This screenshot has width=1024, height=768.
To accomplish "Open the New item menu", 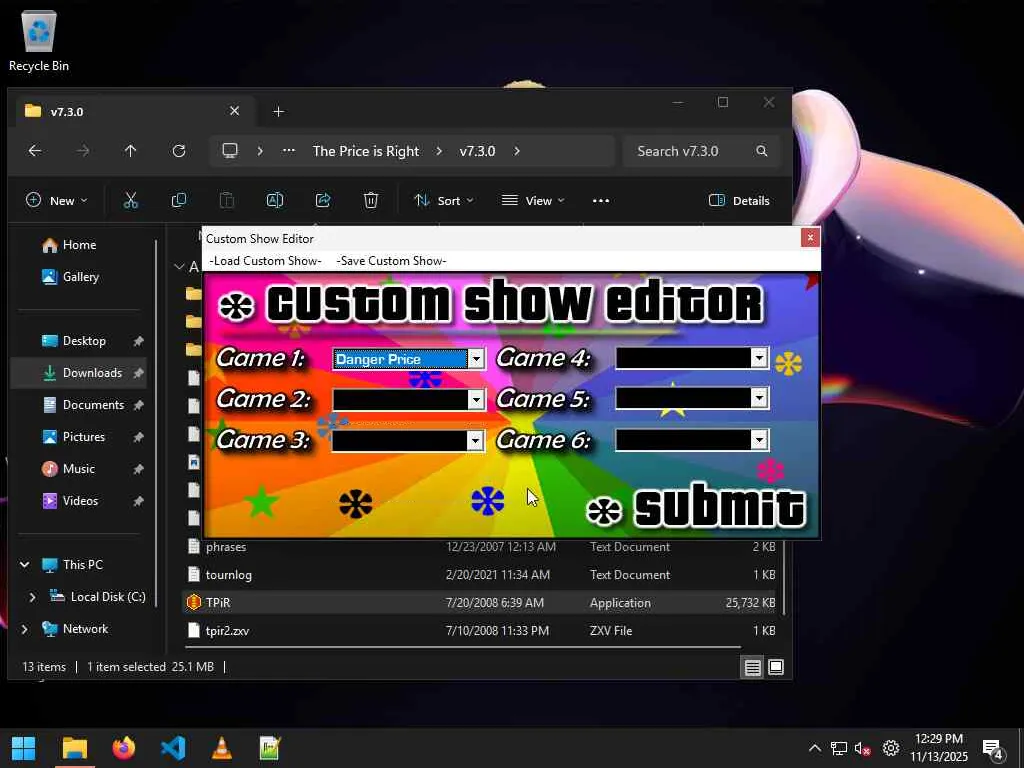I will [56, 200].
